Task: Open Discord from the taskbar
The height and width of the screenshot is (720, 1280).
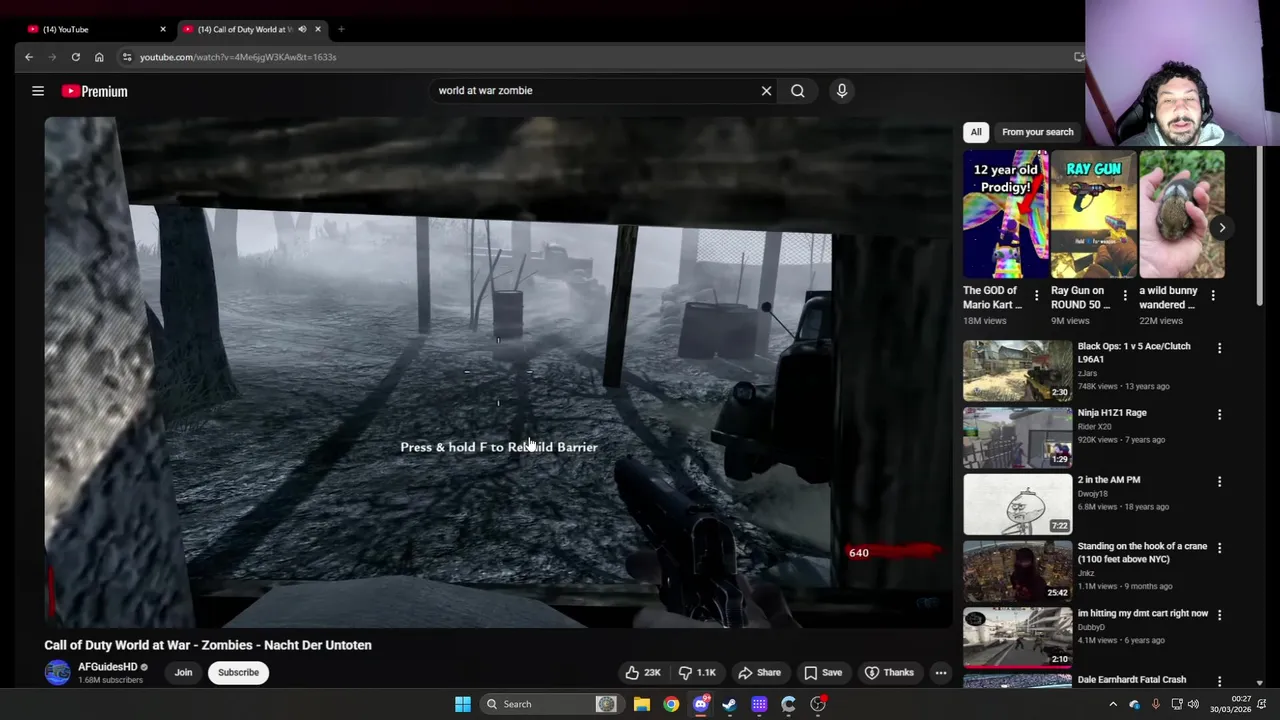Action: click(x=701, y=704)
